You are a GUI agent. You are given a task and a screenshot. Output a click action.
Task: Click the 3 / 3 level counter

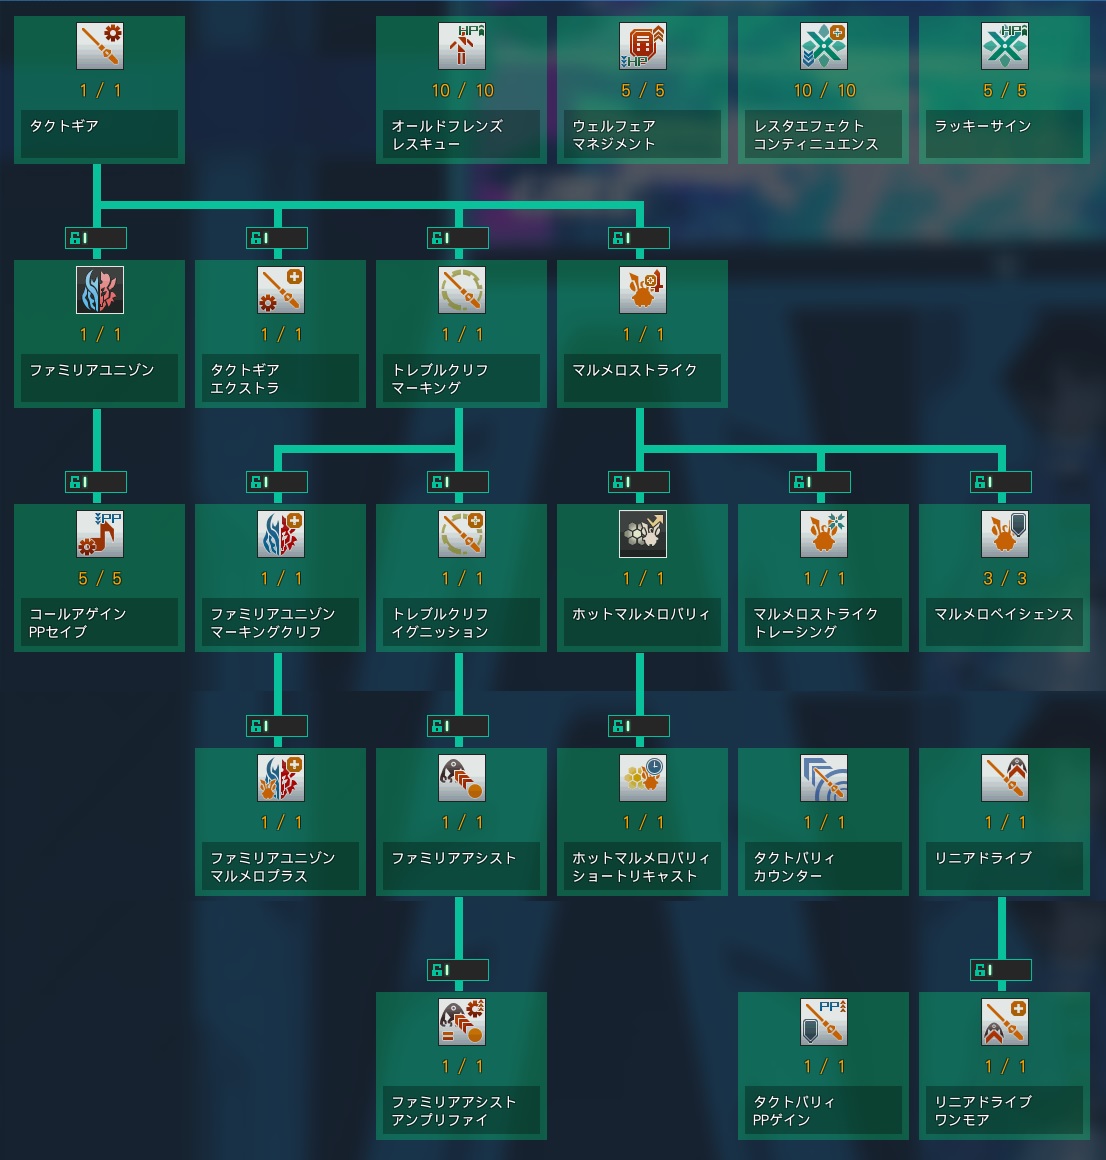[1004, 579]
